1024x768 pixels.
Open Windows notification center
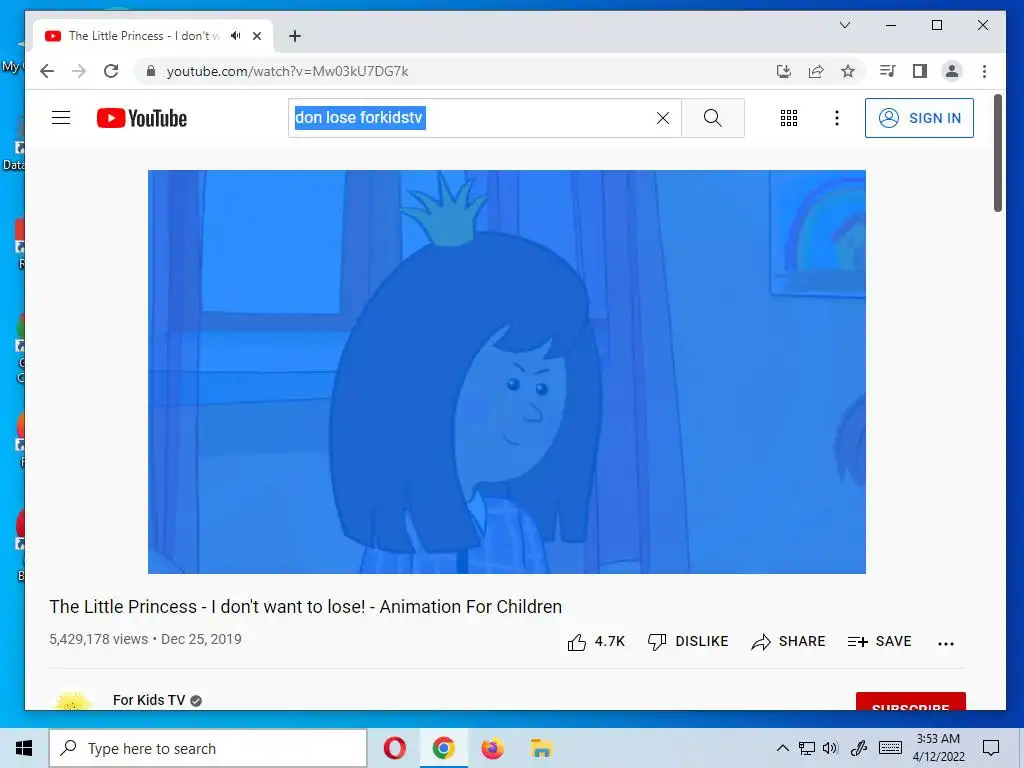(991, 748)
